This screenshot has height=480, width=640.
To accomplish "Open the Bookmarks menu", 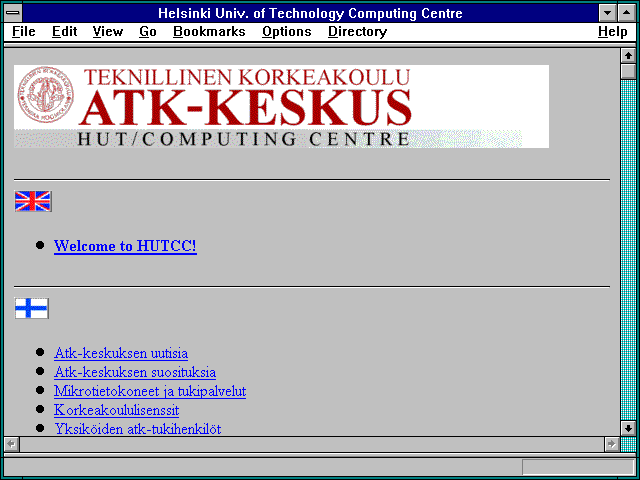I will pyautogui.click(x=209, y=31).
